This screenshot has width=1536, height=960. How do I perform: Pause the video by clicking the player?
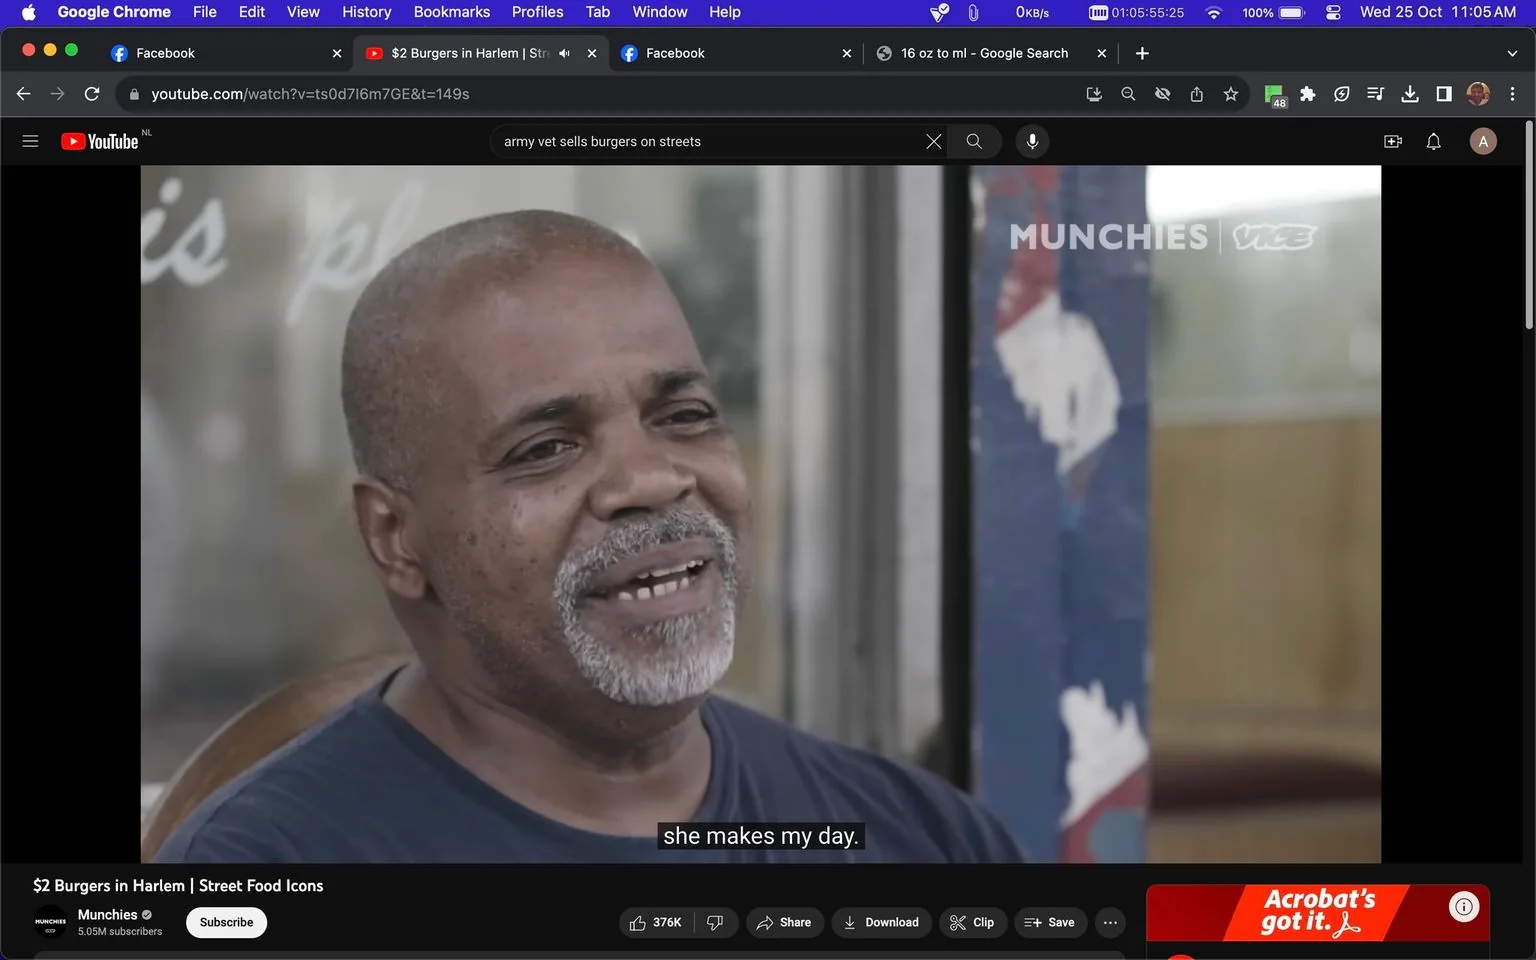click(760, 514)
